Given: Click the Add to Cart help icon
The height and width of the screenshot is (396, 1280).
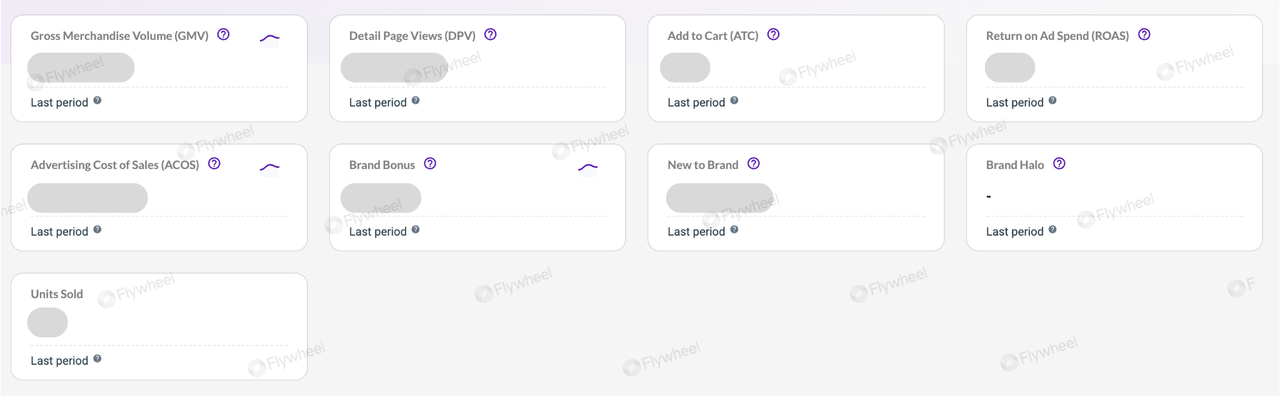Looking at the screenshot, I should pyautogui.click(x=773, y=34).
